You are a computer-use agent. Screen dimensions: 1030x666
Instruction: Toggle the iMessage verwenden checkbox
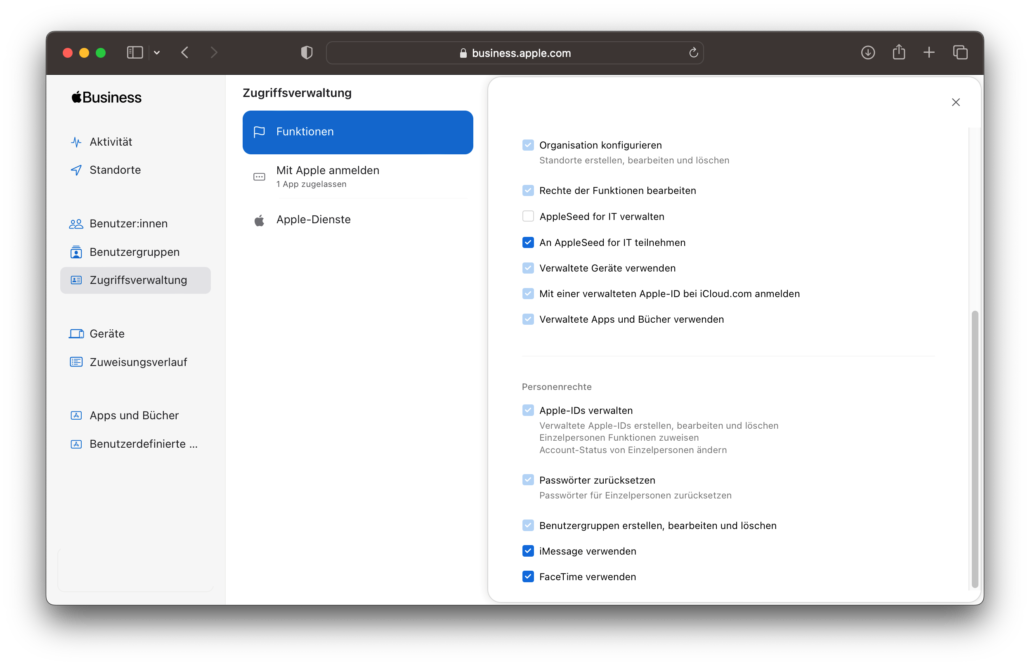(528, 551)
